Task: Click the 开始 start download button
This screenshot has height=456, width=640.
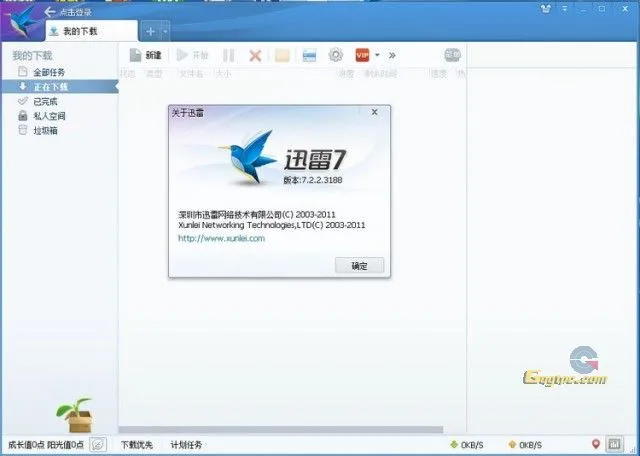Action: [x=193, y=55]
